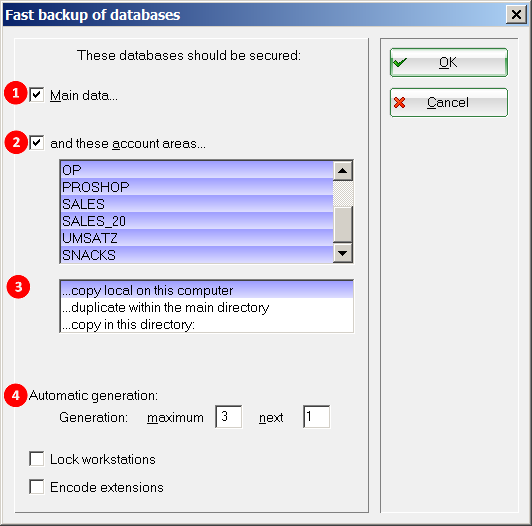Choose 'duplicate within the main directory'
Image resolution: width=532 pixels, height=526 pixels.
click(x=207, y=307)
